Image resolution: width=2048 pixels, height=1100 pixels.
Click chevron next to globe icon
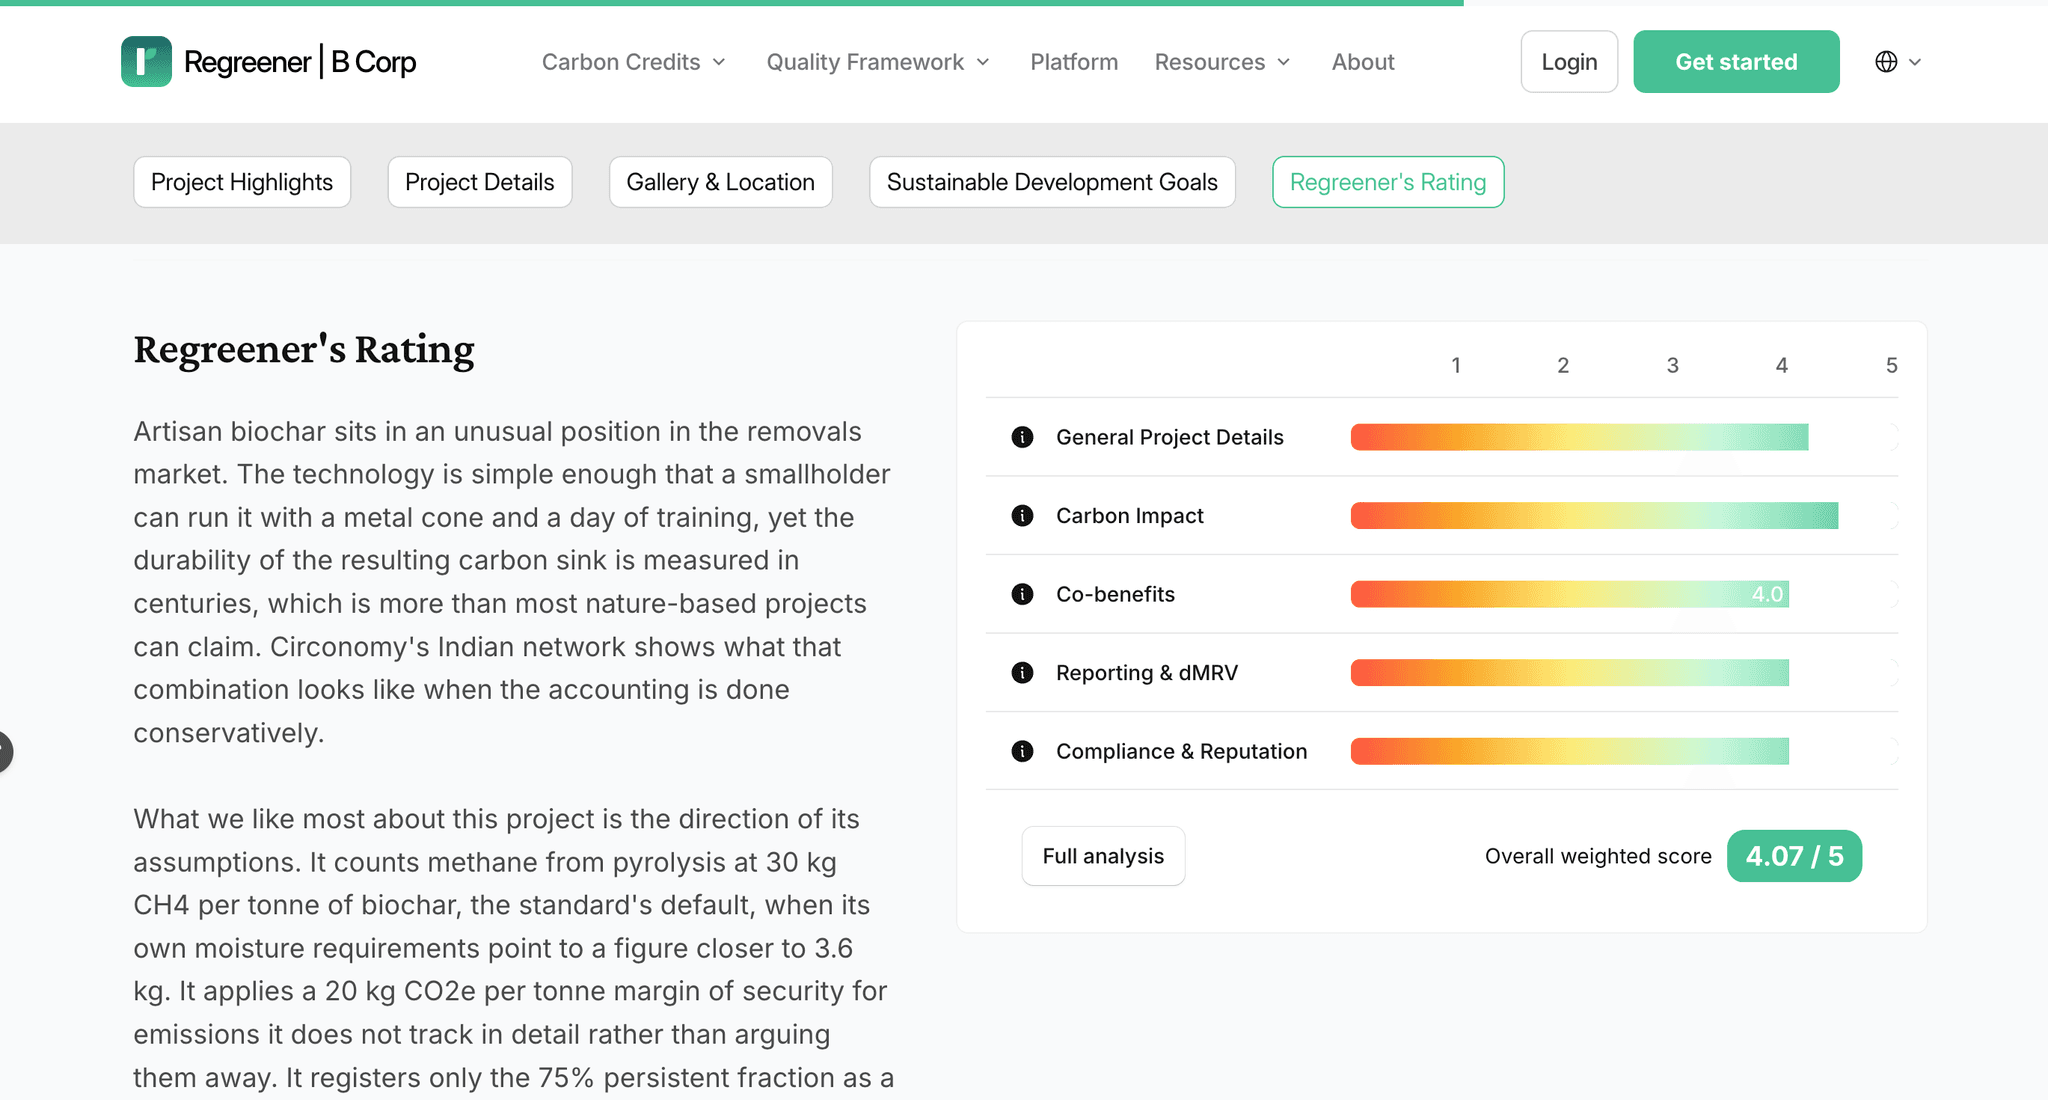1915,62
